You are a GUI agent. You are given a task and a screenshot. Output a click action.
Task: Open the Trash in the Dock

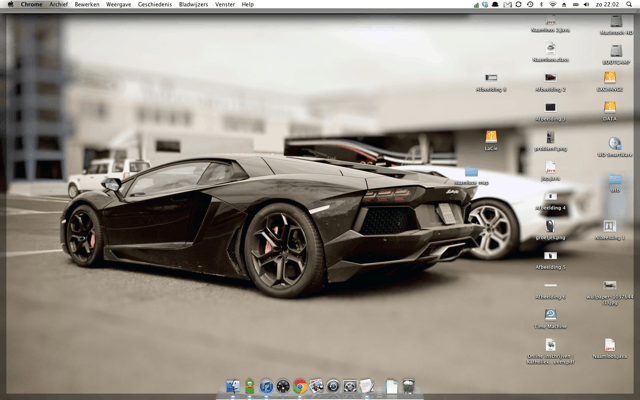click(409, 386)
